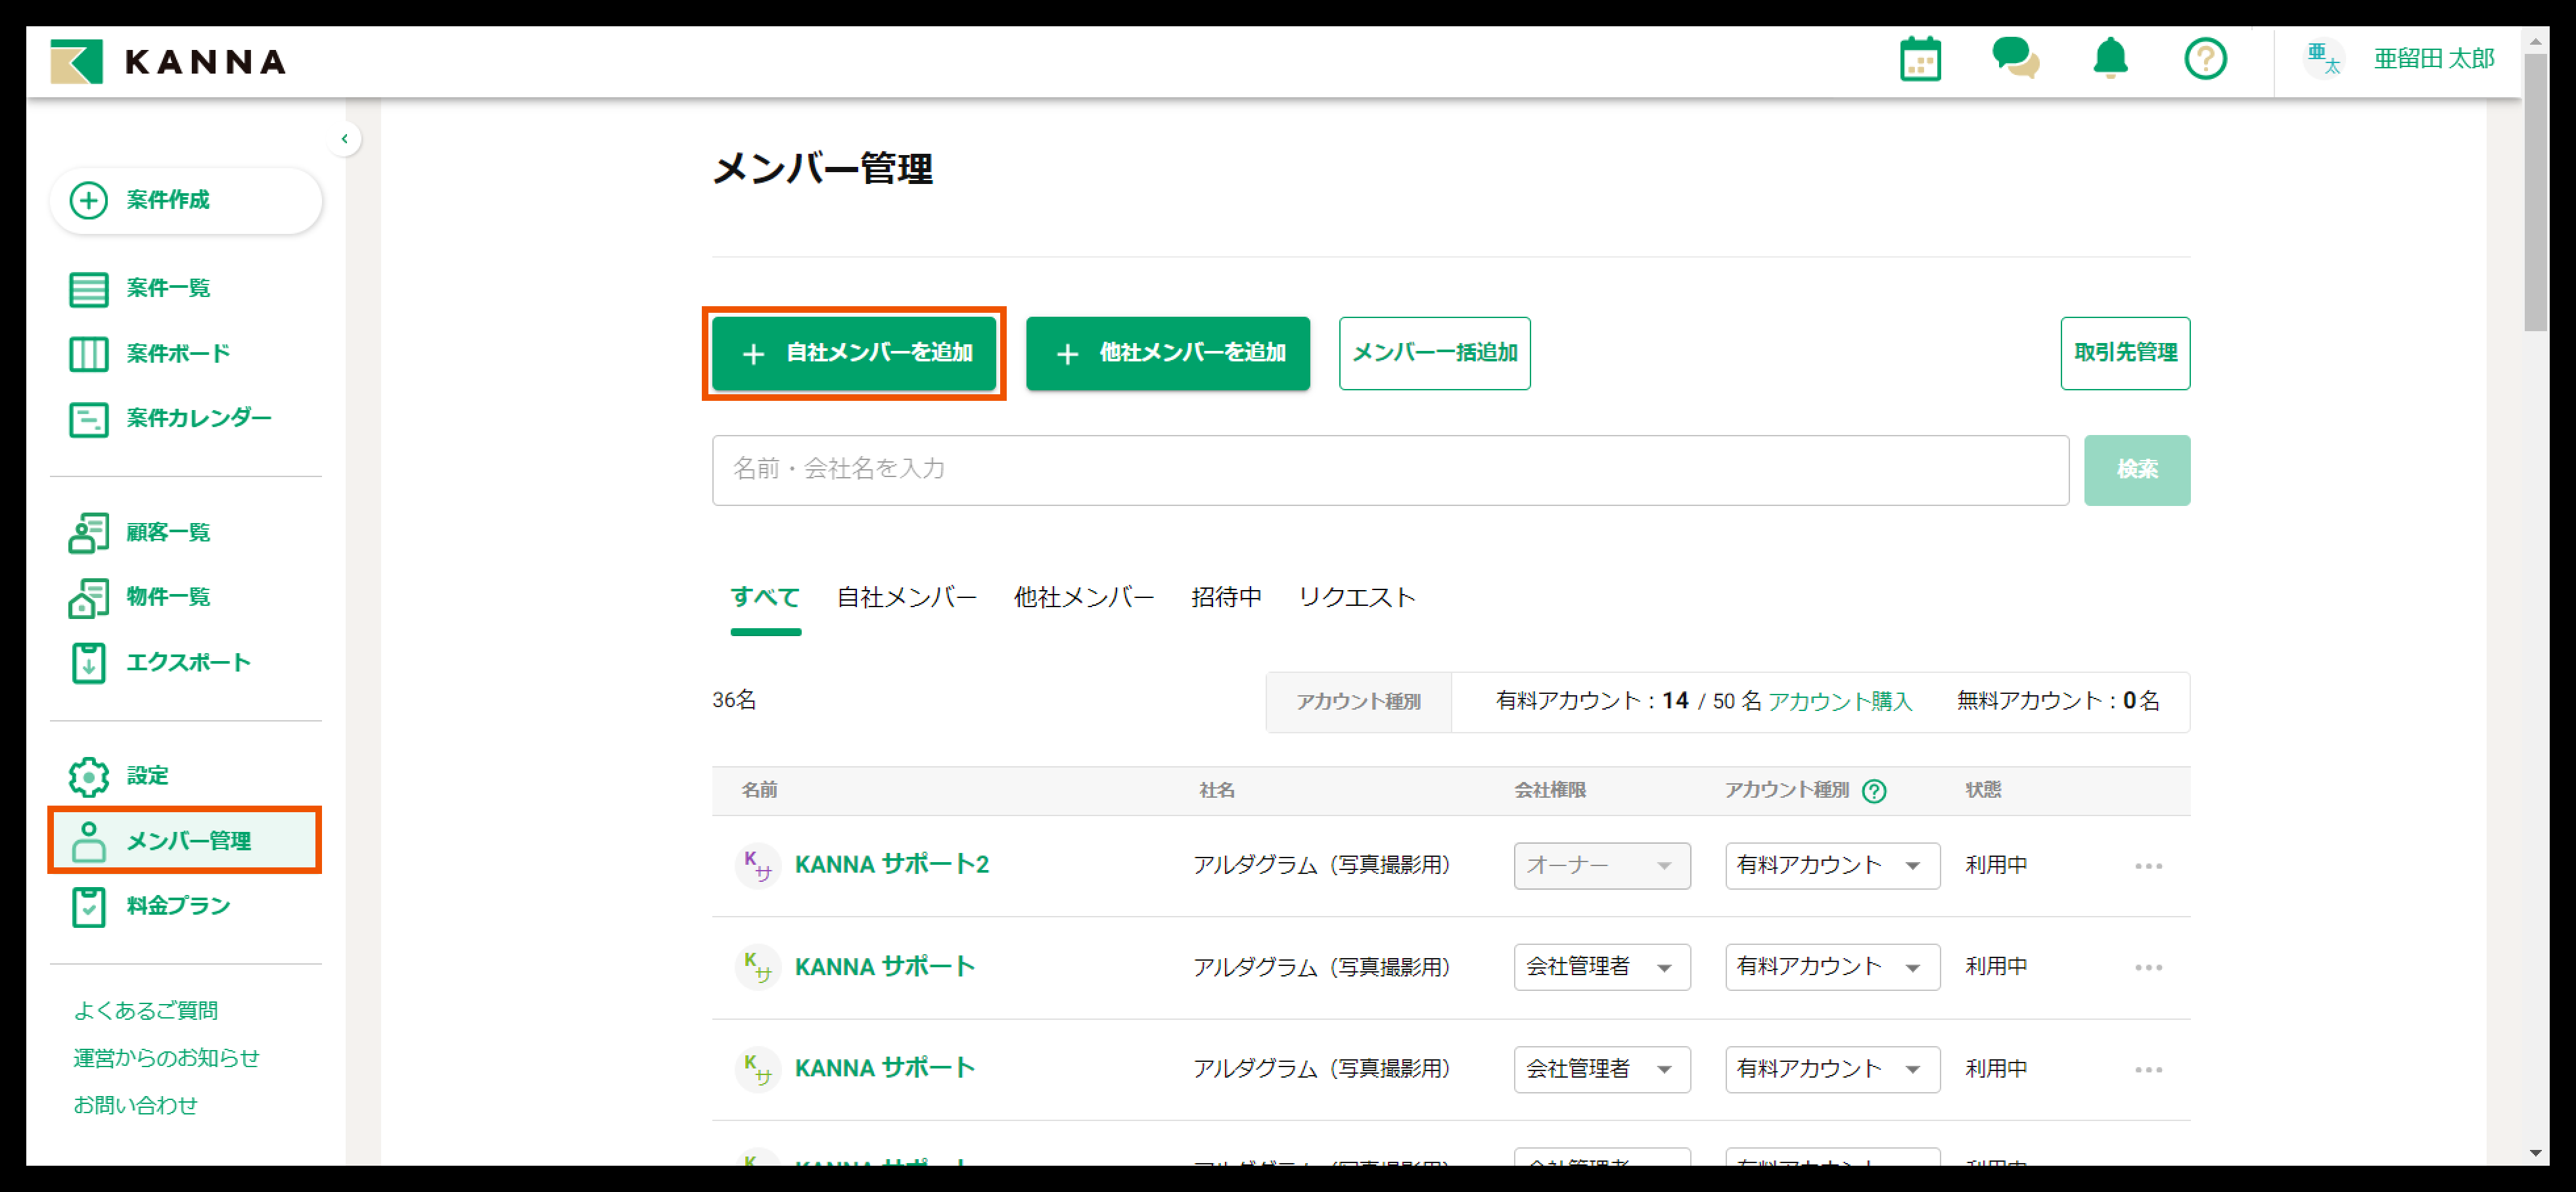Click the 案件ボード sidebar icon
Screen dimensions: 2576x1192
tap(88, 354)
